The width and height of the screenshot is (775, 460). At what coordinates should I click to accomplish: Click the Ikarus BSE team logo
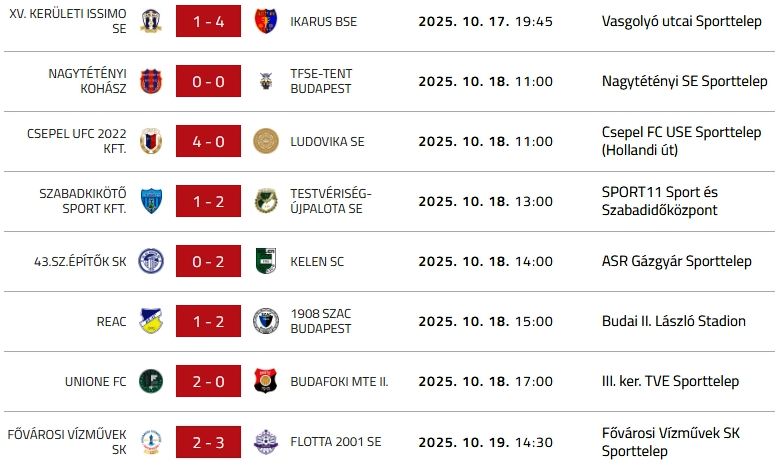tap(265, 21)
